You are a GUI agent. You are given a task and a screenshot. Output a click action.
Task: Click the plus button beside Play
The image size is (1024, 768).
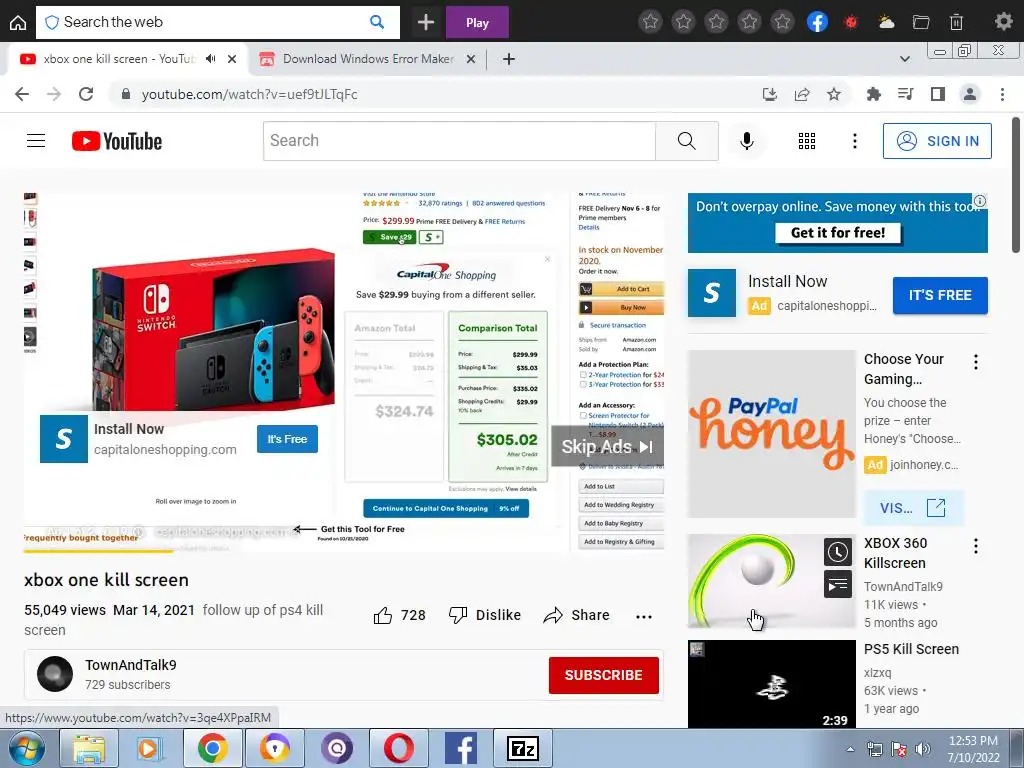(426, 22)
